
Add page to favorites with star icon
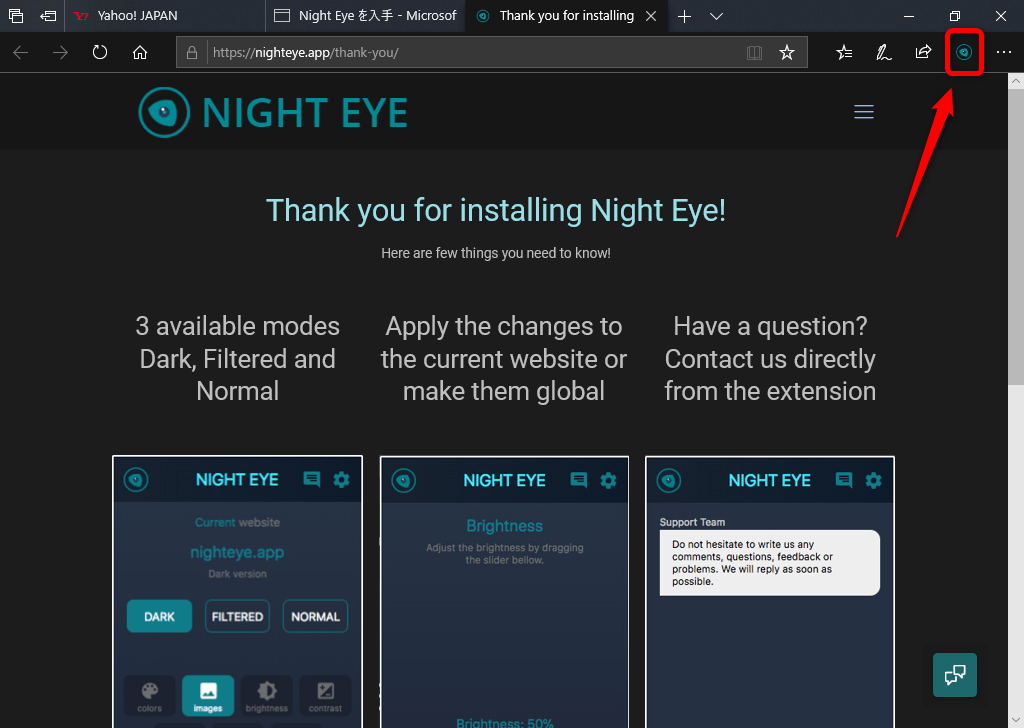coord(787,53)
